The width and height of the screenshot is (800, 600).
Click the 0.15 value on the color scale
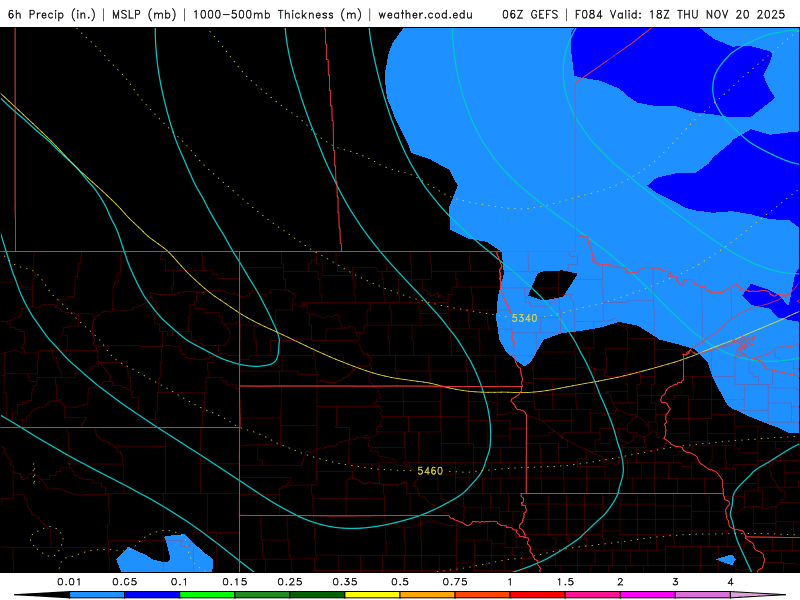(x=235, y=582)
